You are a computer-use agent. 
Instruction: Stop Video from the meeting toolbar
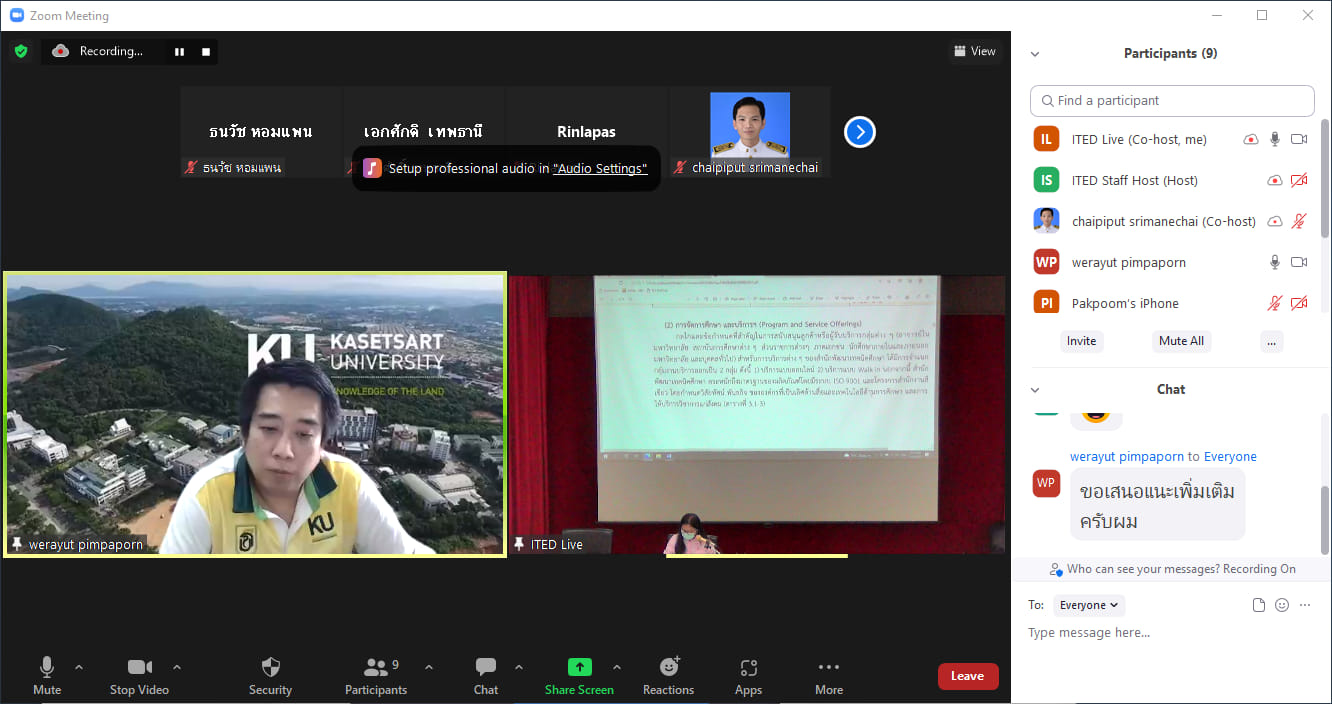[x=139, y=676]
